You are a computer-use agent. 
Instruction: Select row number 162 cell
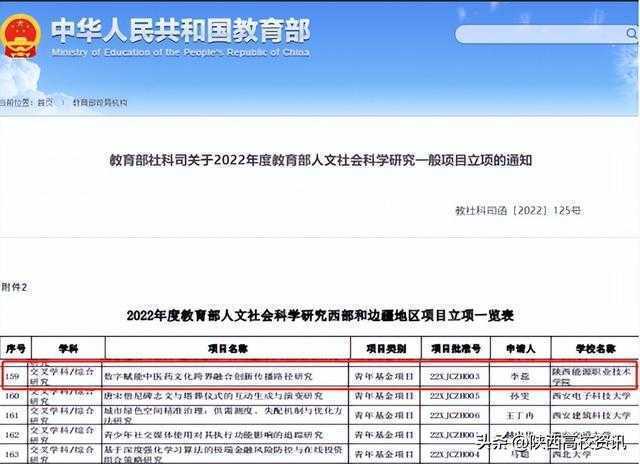12,435
